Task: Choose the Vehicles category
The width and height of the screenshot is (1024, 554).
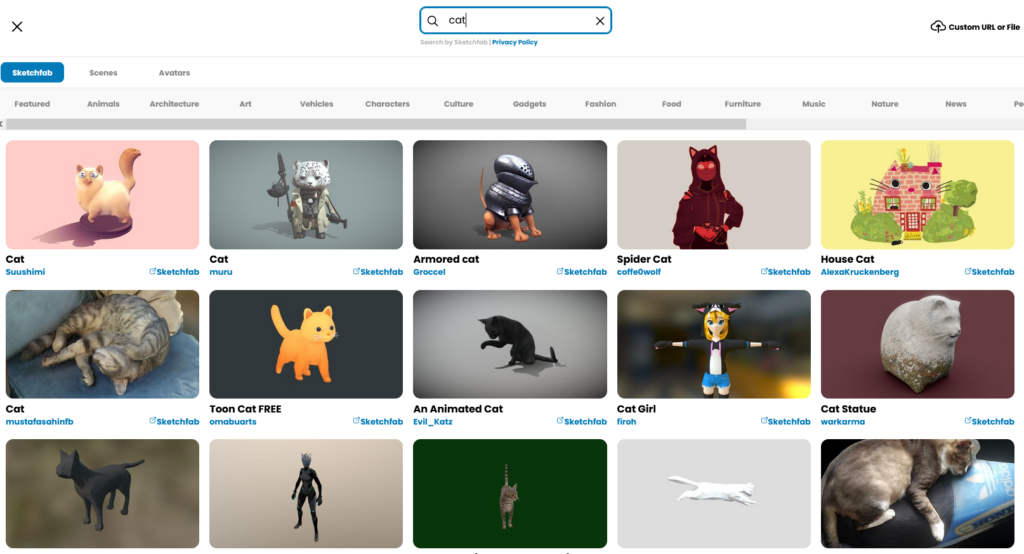Action: coord(317,104)
